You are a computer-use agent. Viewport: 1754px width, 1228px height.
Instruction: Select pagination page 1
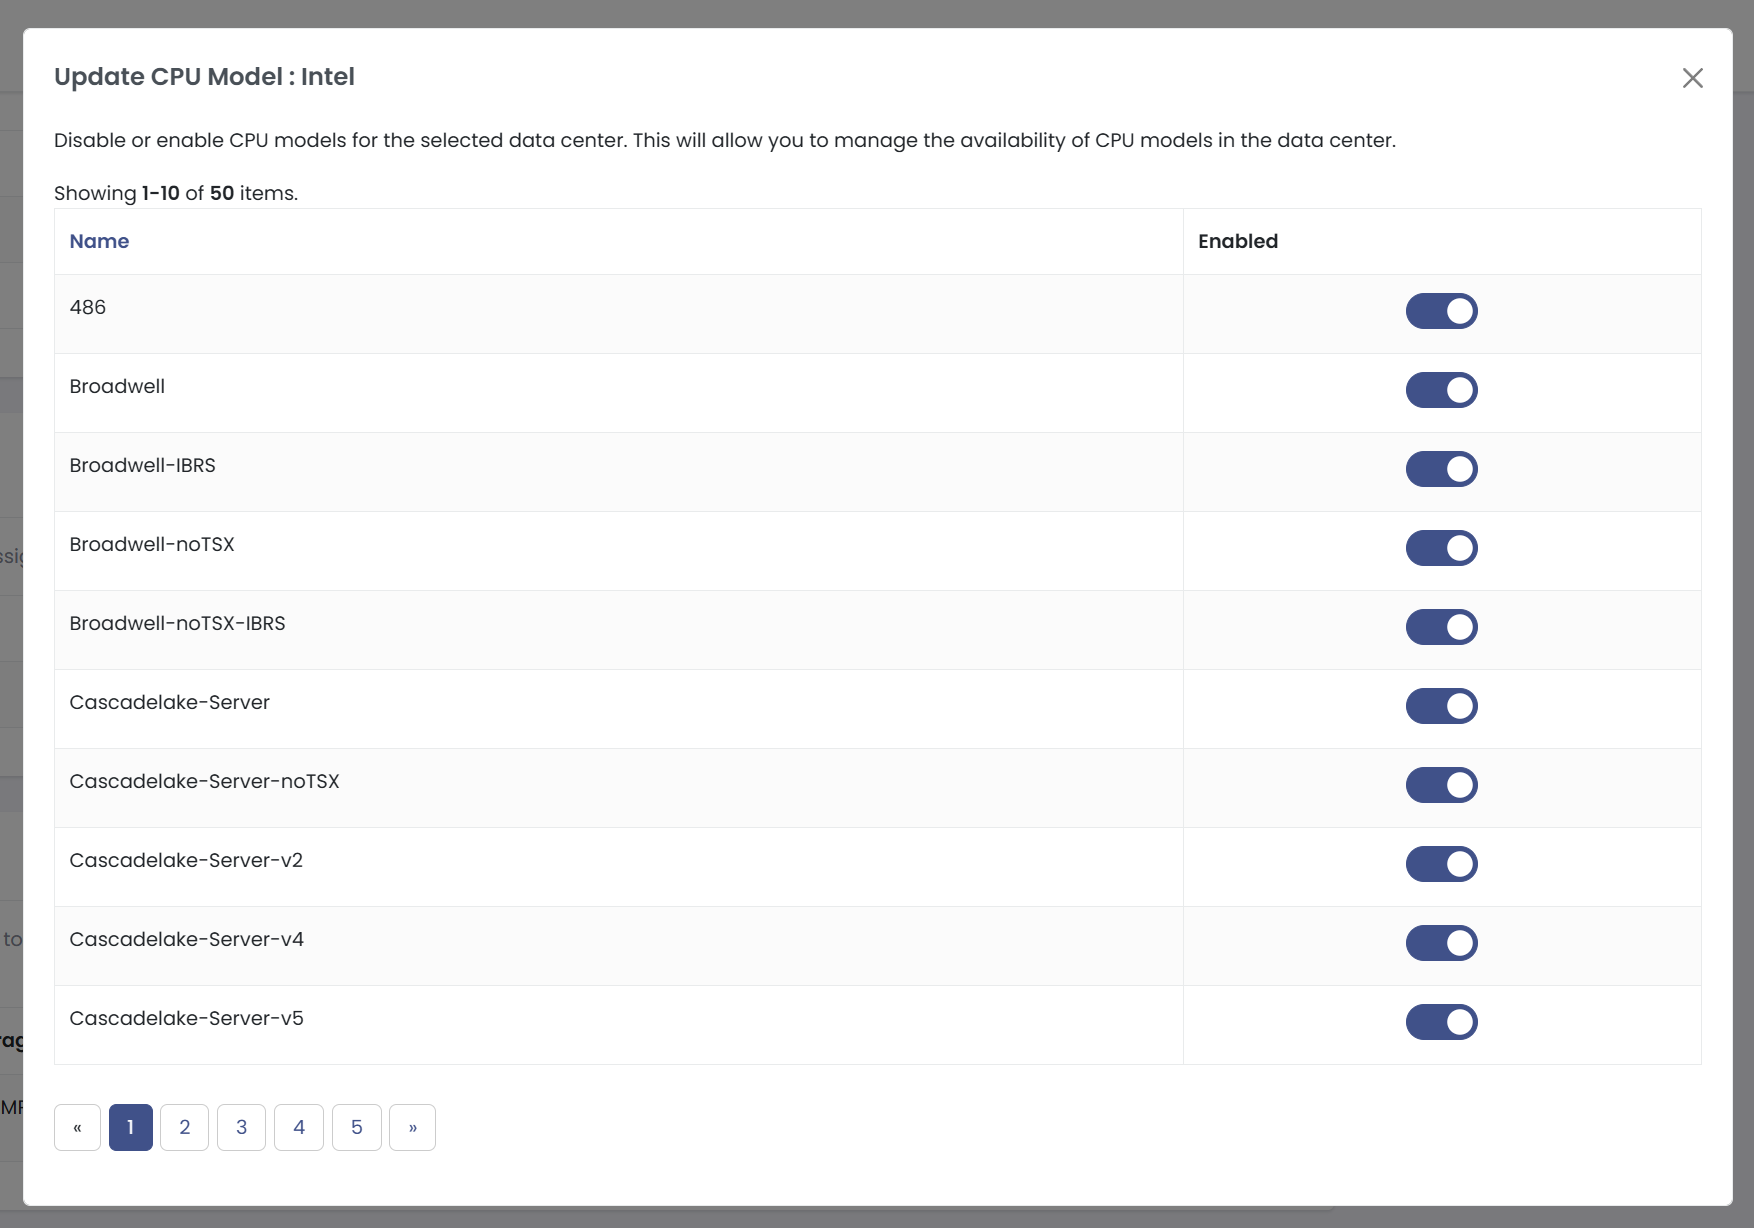click(x=130, y=1127)
